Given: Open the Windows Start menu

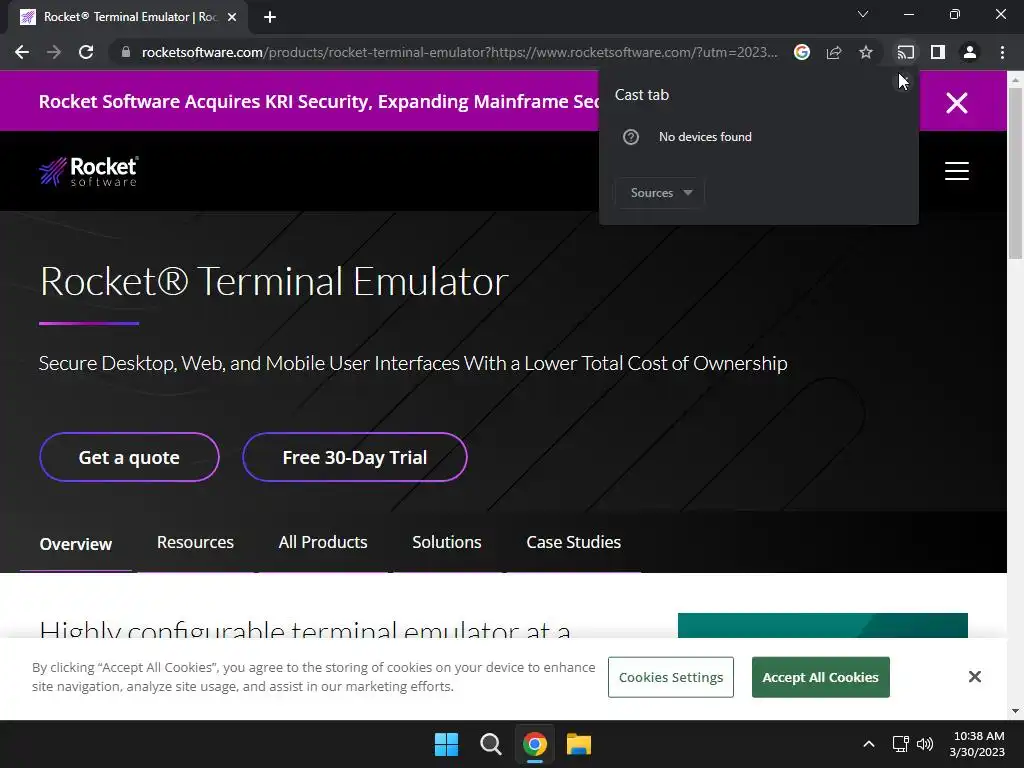Looking at the screenshot, I should (447, 744).
